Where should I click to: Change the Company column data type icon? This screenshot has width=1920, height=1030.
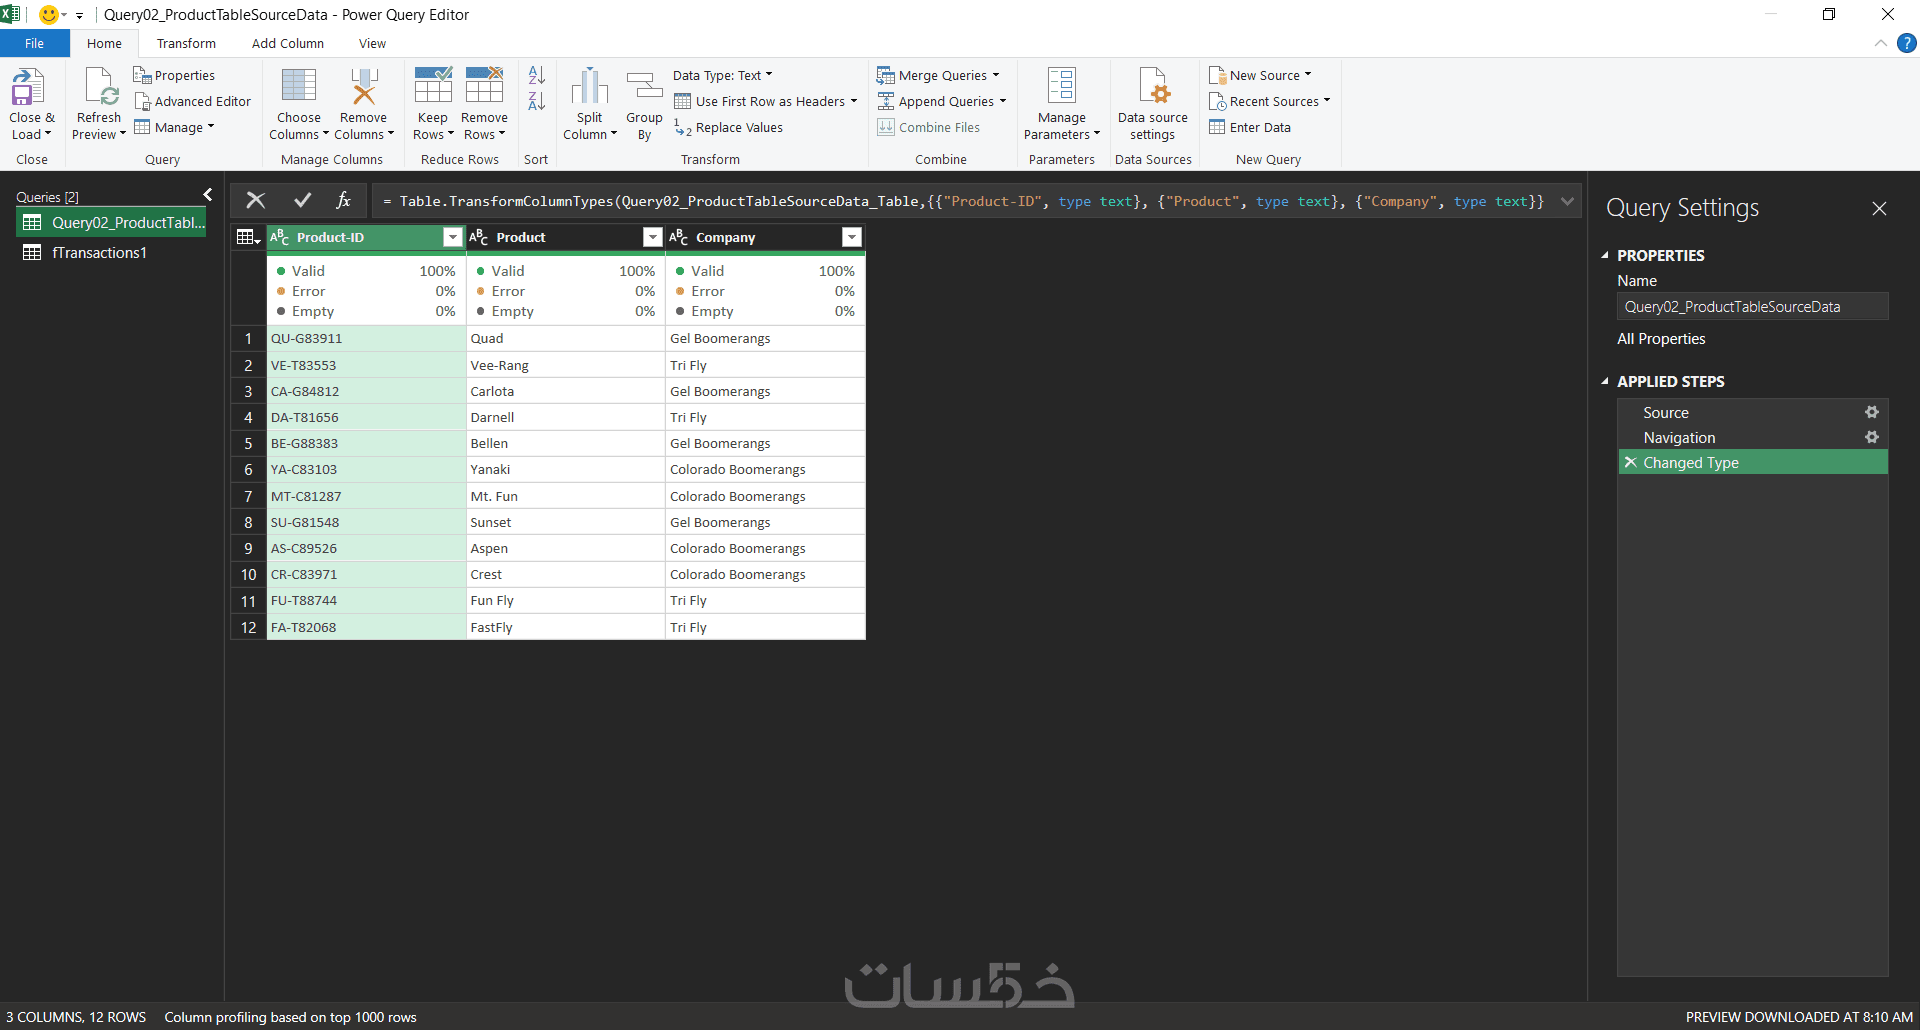coord(679,237)
